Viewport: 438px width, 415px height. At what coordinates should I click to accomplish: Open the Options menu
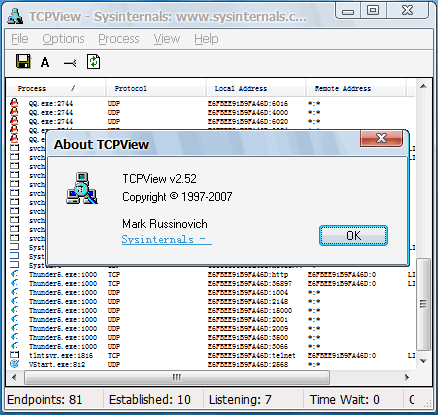63,39
